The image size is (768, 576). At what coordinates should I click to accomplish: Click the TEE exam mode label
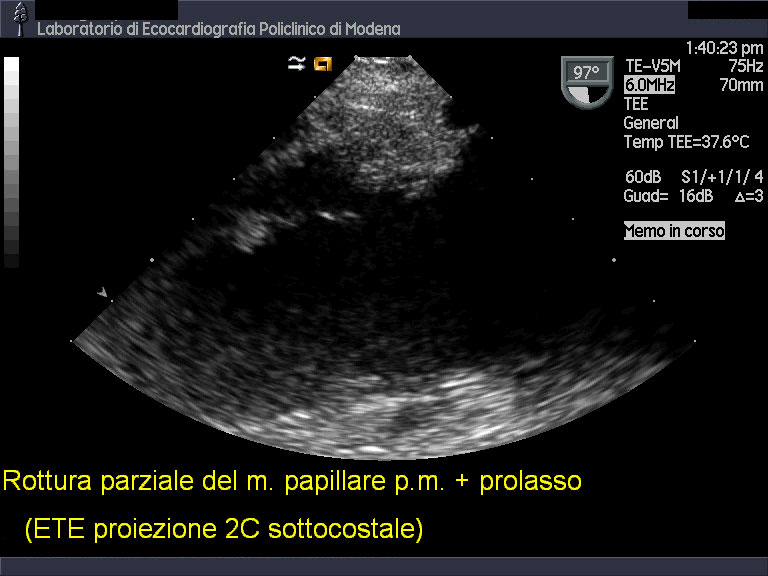[636, 104]
